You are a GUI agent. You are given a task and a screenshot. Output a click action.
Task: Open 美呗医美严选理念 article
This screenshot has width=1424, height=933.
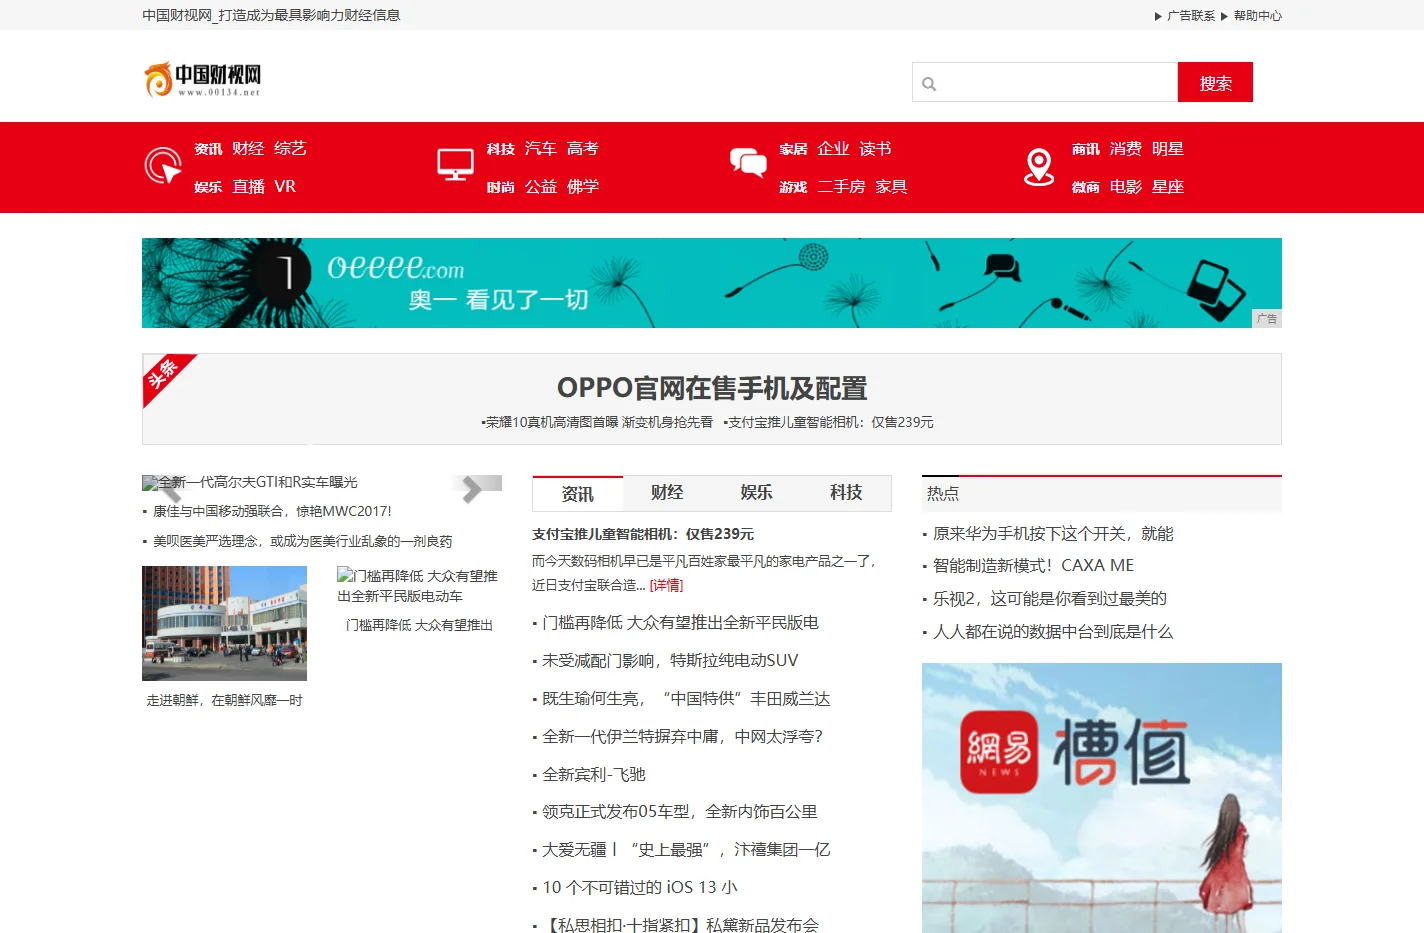[302, 542]
